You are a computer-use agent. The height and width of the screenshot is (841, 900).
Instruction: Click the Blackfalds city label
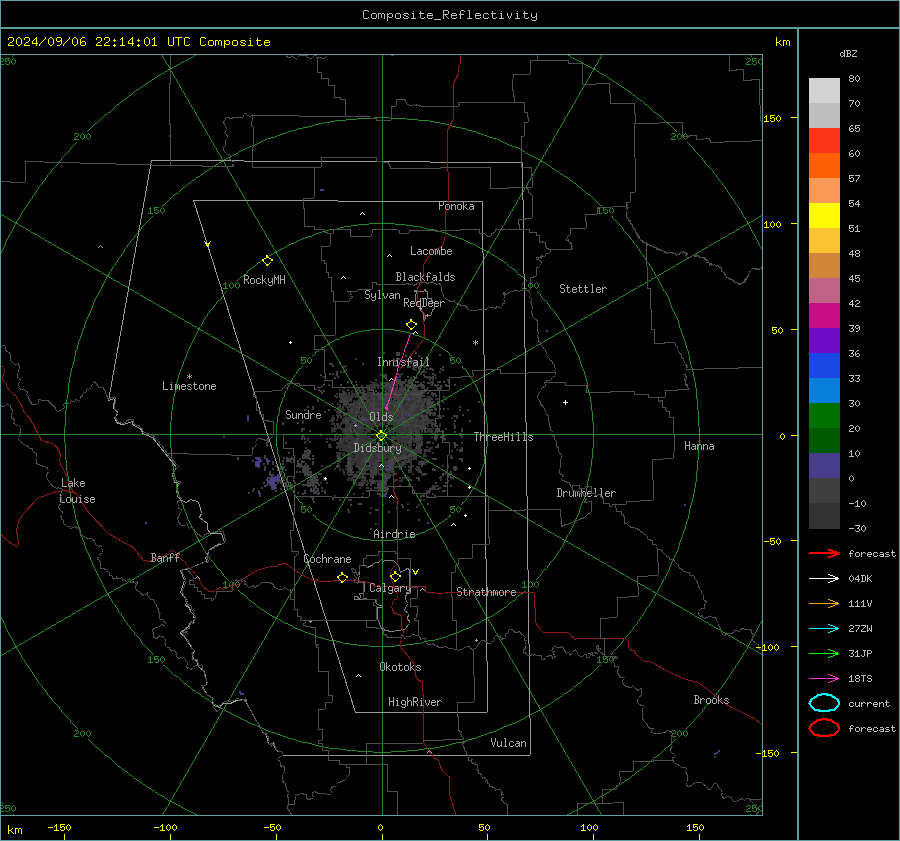(425, 277)
